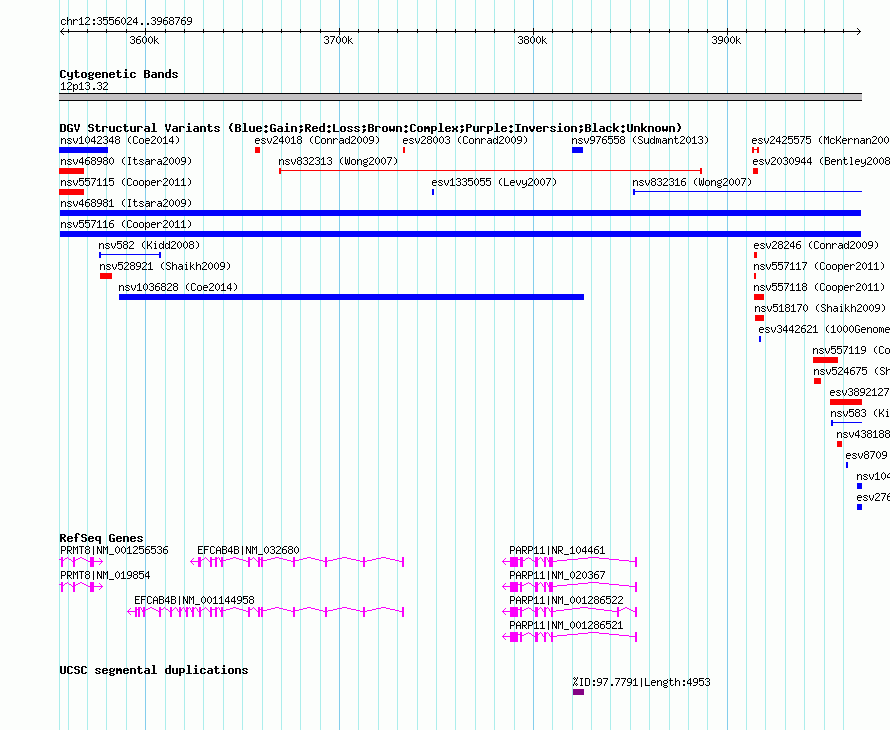The width and height of the screenshot is (890, 730).
Task: Click the 3900k ruler tick label
Action: 726,40
